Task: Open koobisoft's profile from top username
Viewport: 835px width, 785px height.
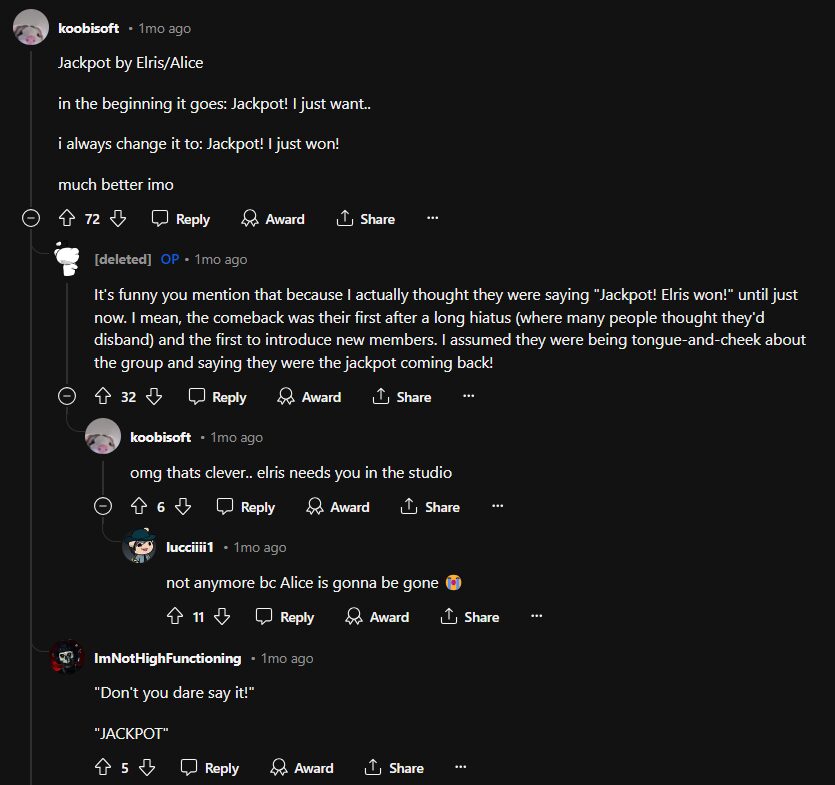Action: (89, 29)
